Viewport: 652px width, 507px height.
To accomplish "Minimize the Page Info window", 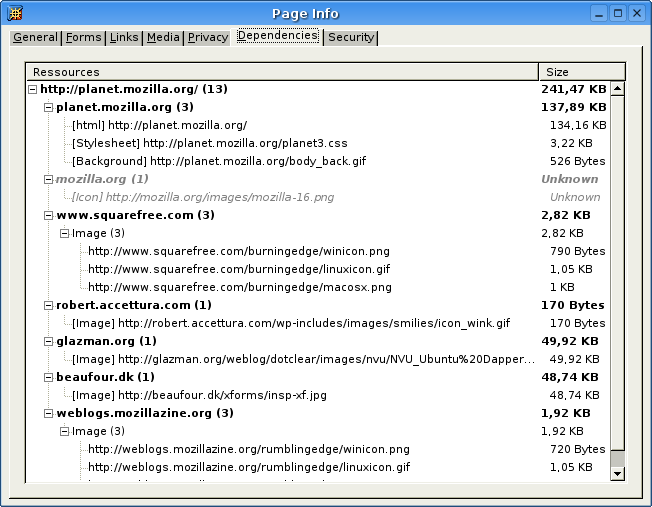I will pos(599,14).
